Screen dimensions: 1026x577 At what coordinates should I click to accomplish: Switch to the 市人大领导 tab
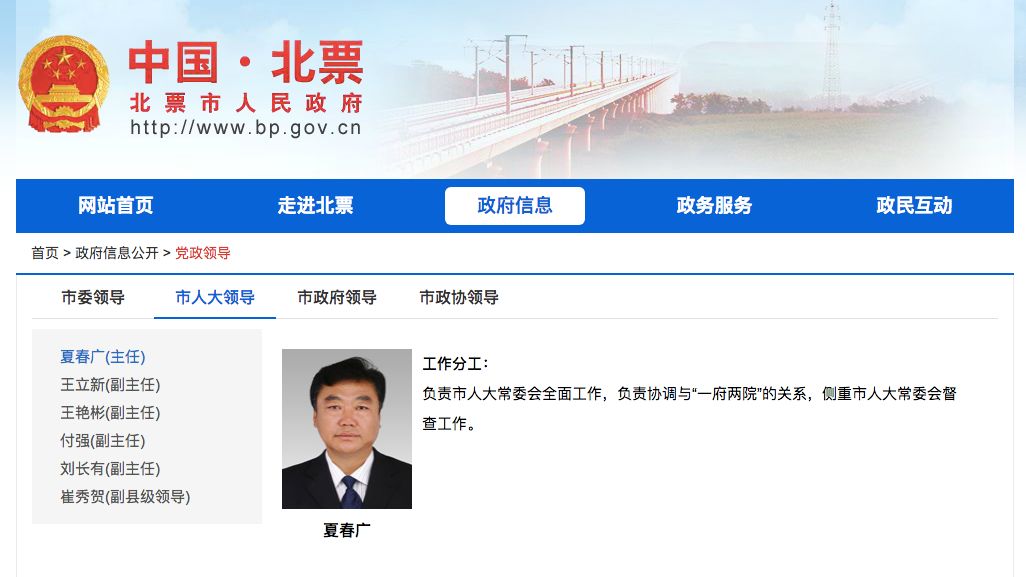click(215, 298)
